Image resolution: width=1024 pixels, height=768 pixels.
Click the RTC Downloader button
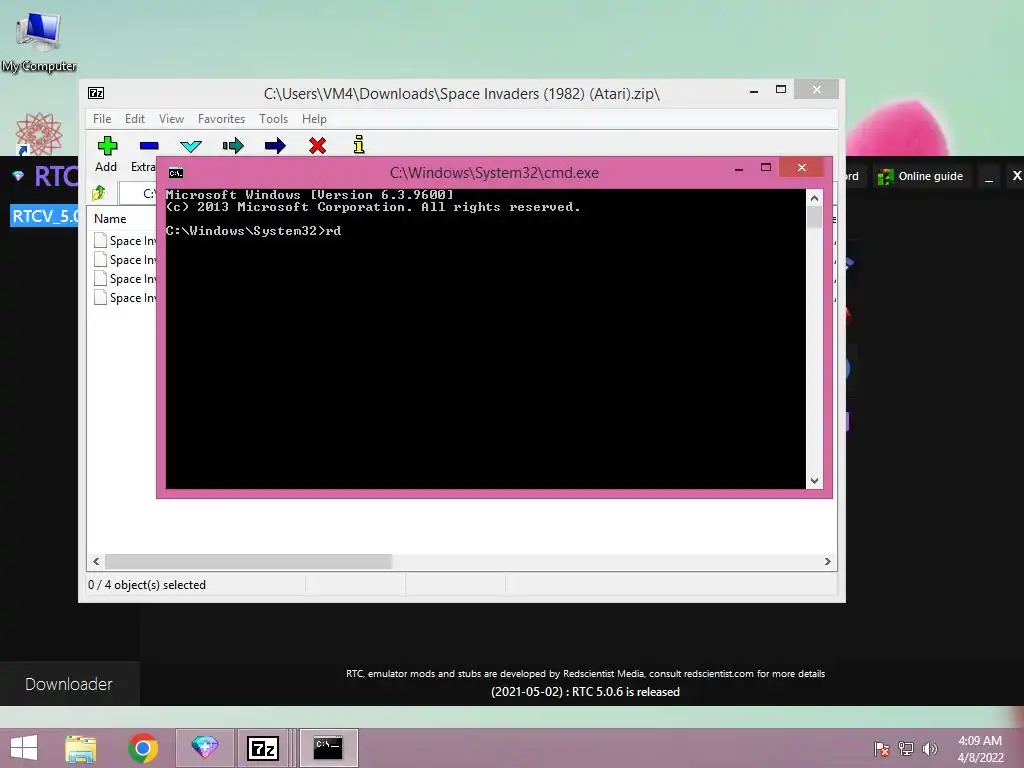point(69,684)
